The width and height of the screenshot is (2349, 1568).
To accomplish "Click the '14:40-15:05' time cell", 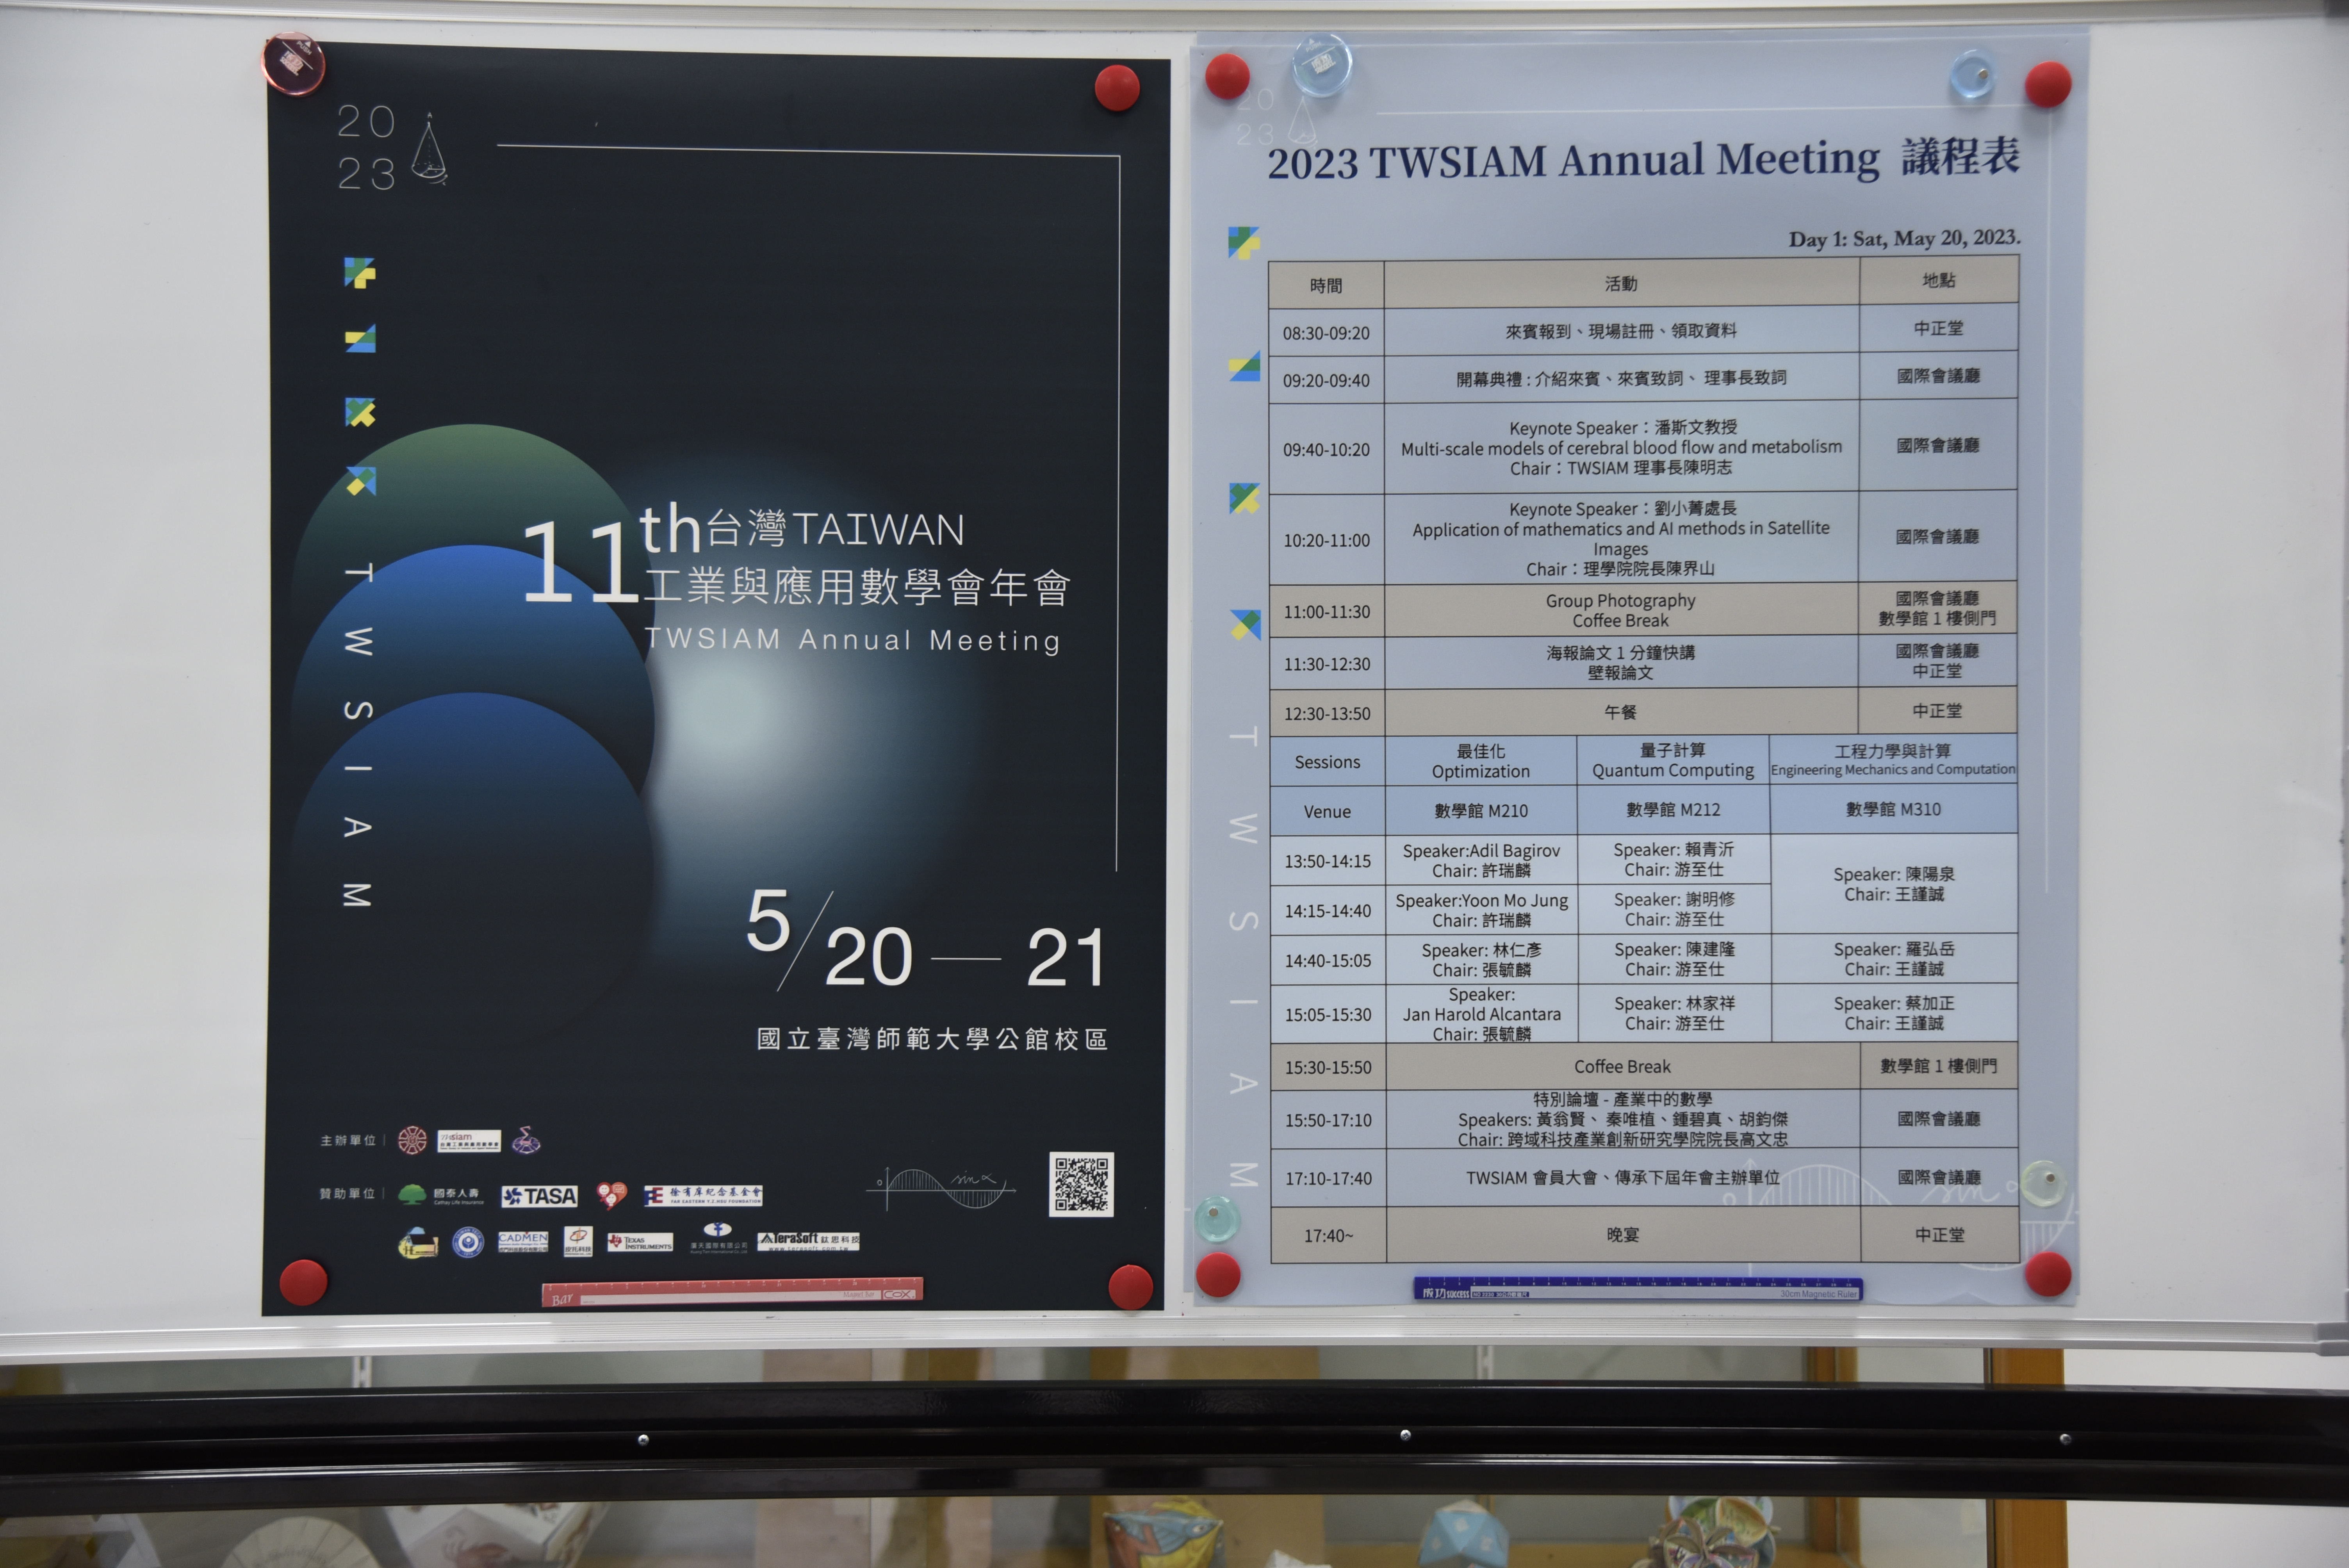I will (x=1328, y=960).
